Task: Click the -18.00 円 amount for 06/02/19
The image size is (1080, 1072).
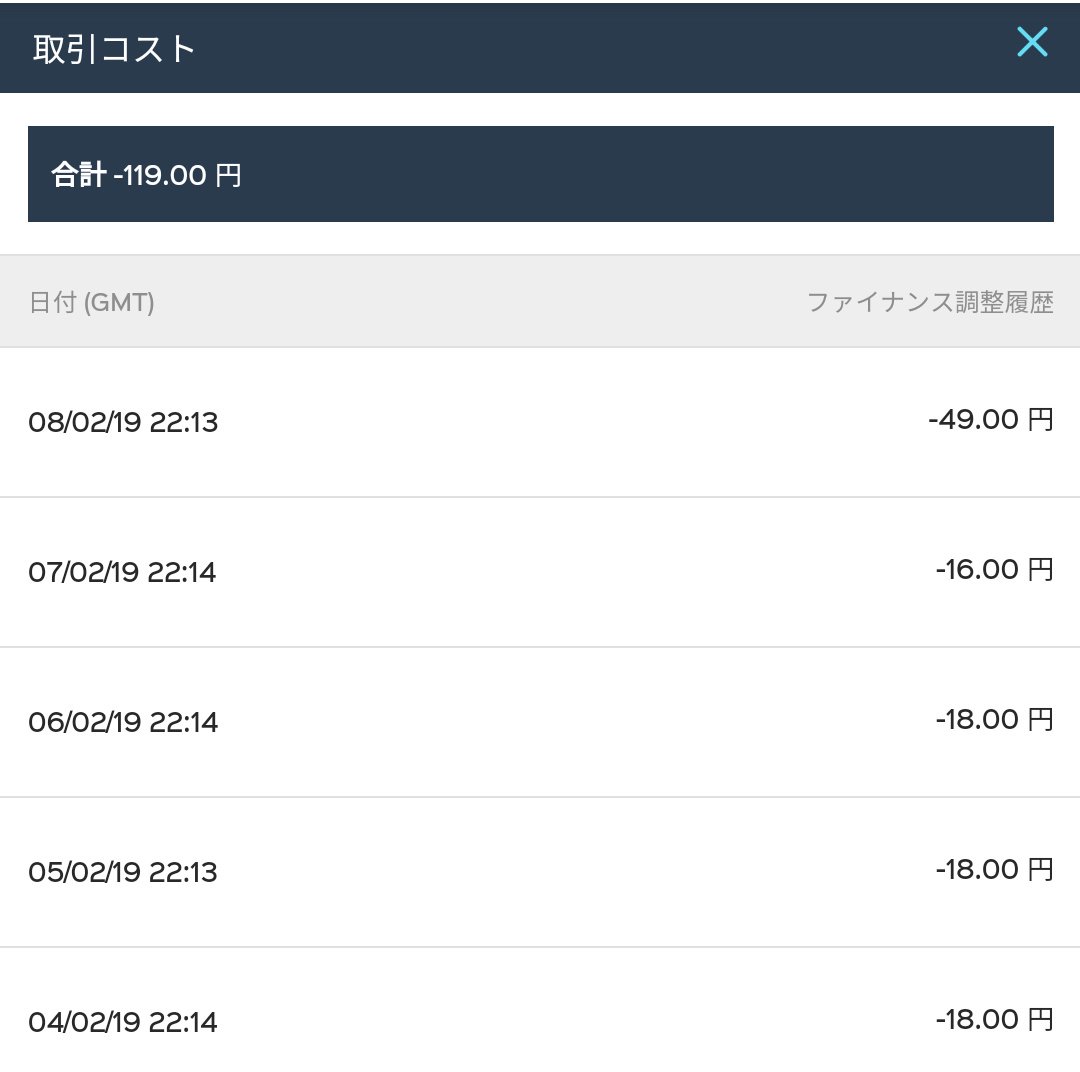Action: click(994, 719)
